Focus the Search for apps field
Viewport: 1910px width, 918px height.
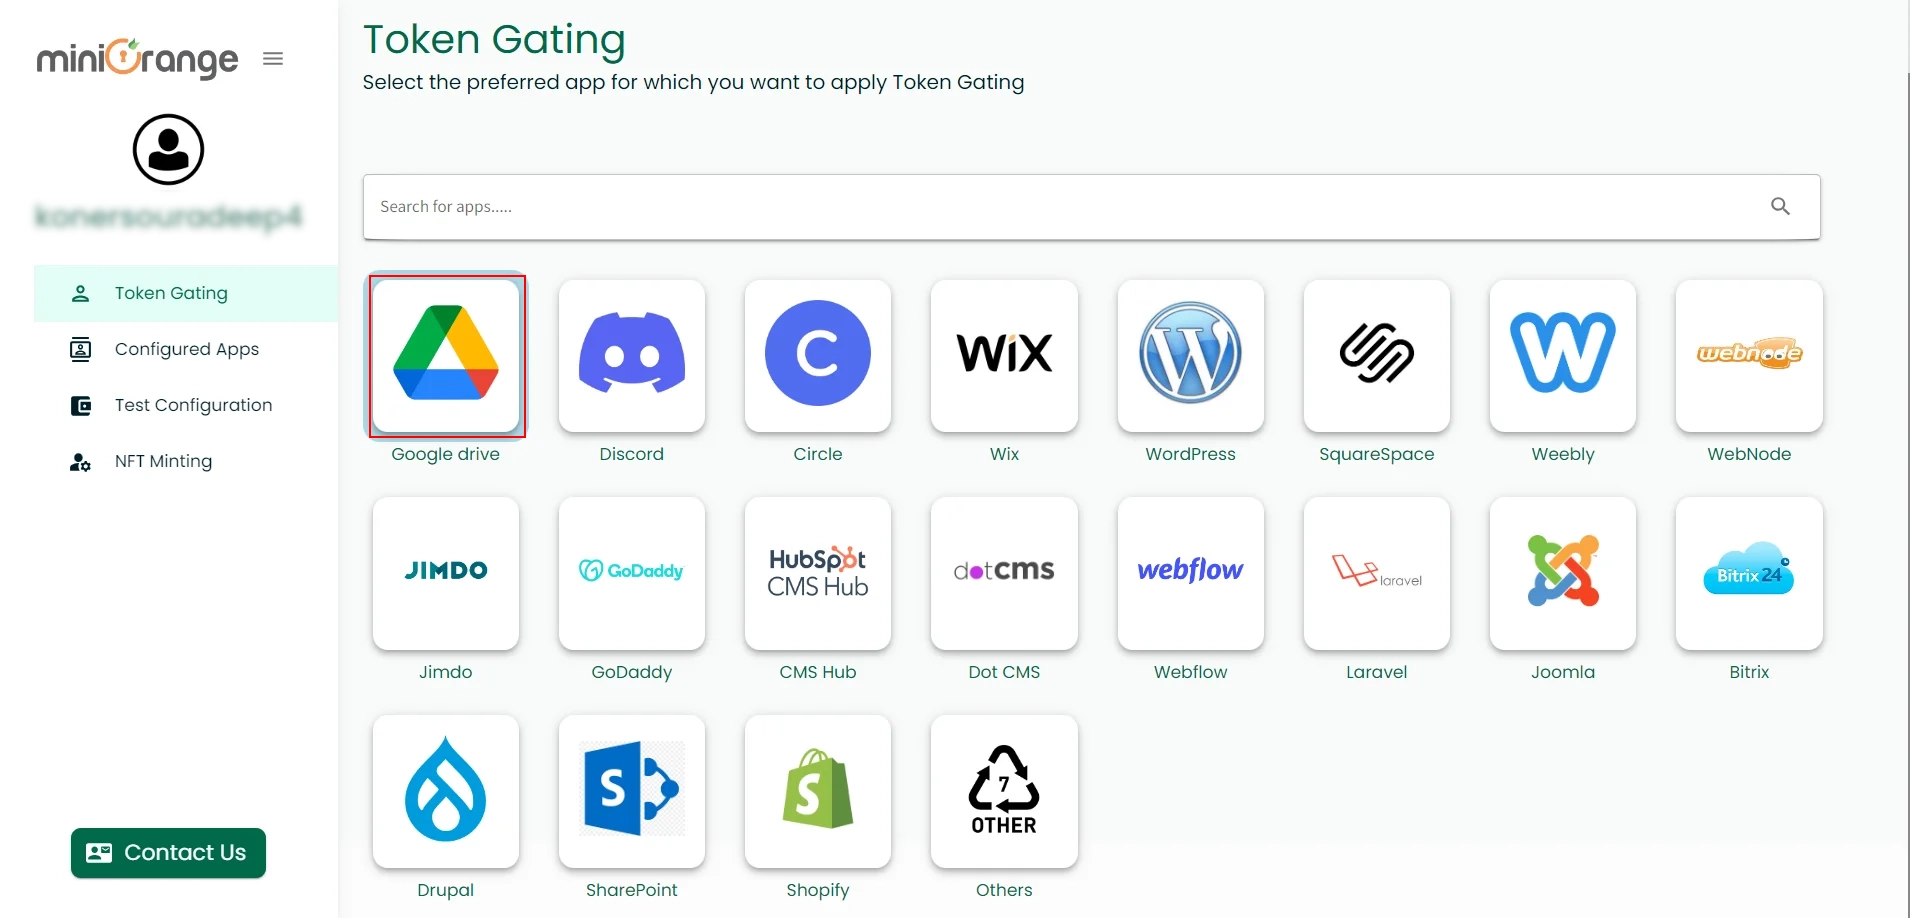pos(1091,207)
